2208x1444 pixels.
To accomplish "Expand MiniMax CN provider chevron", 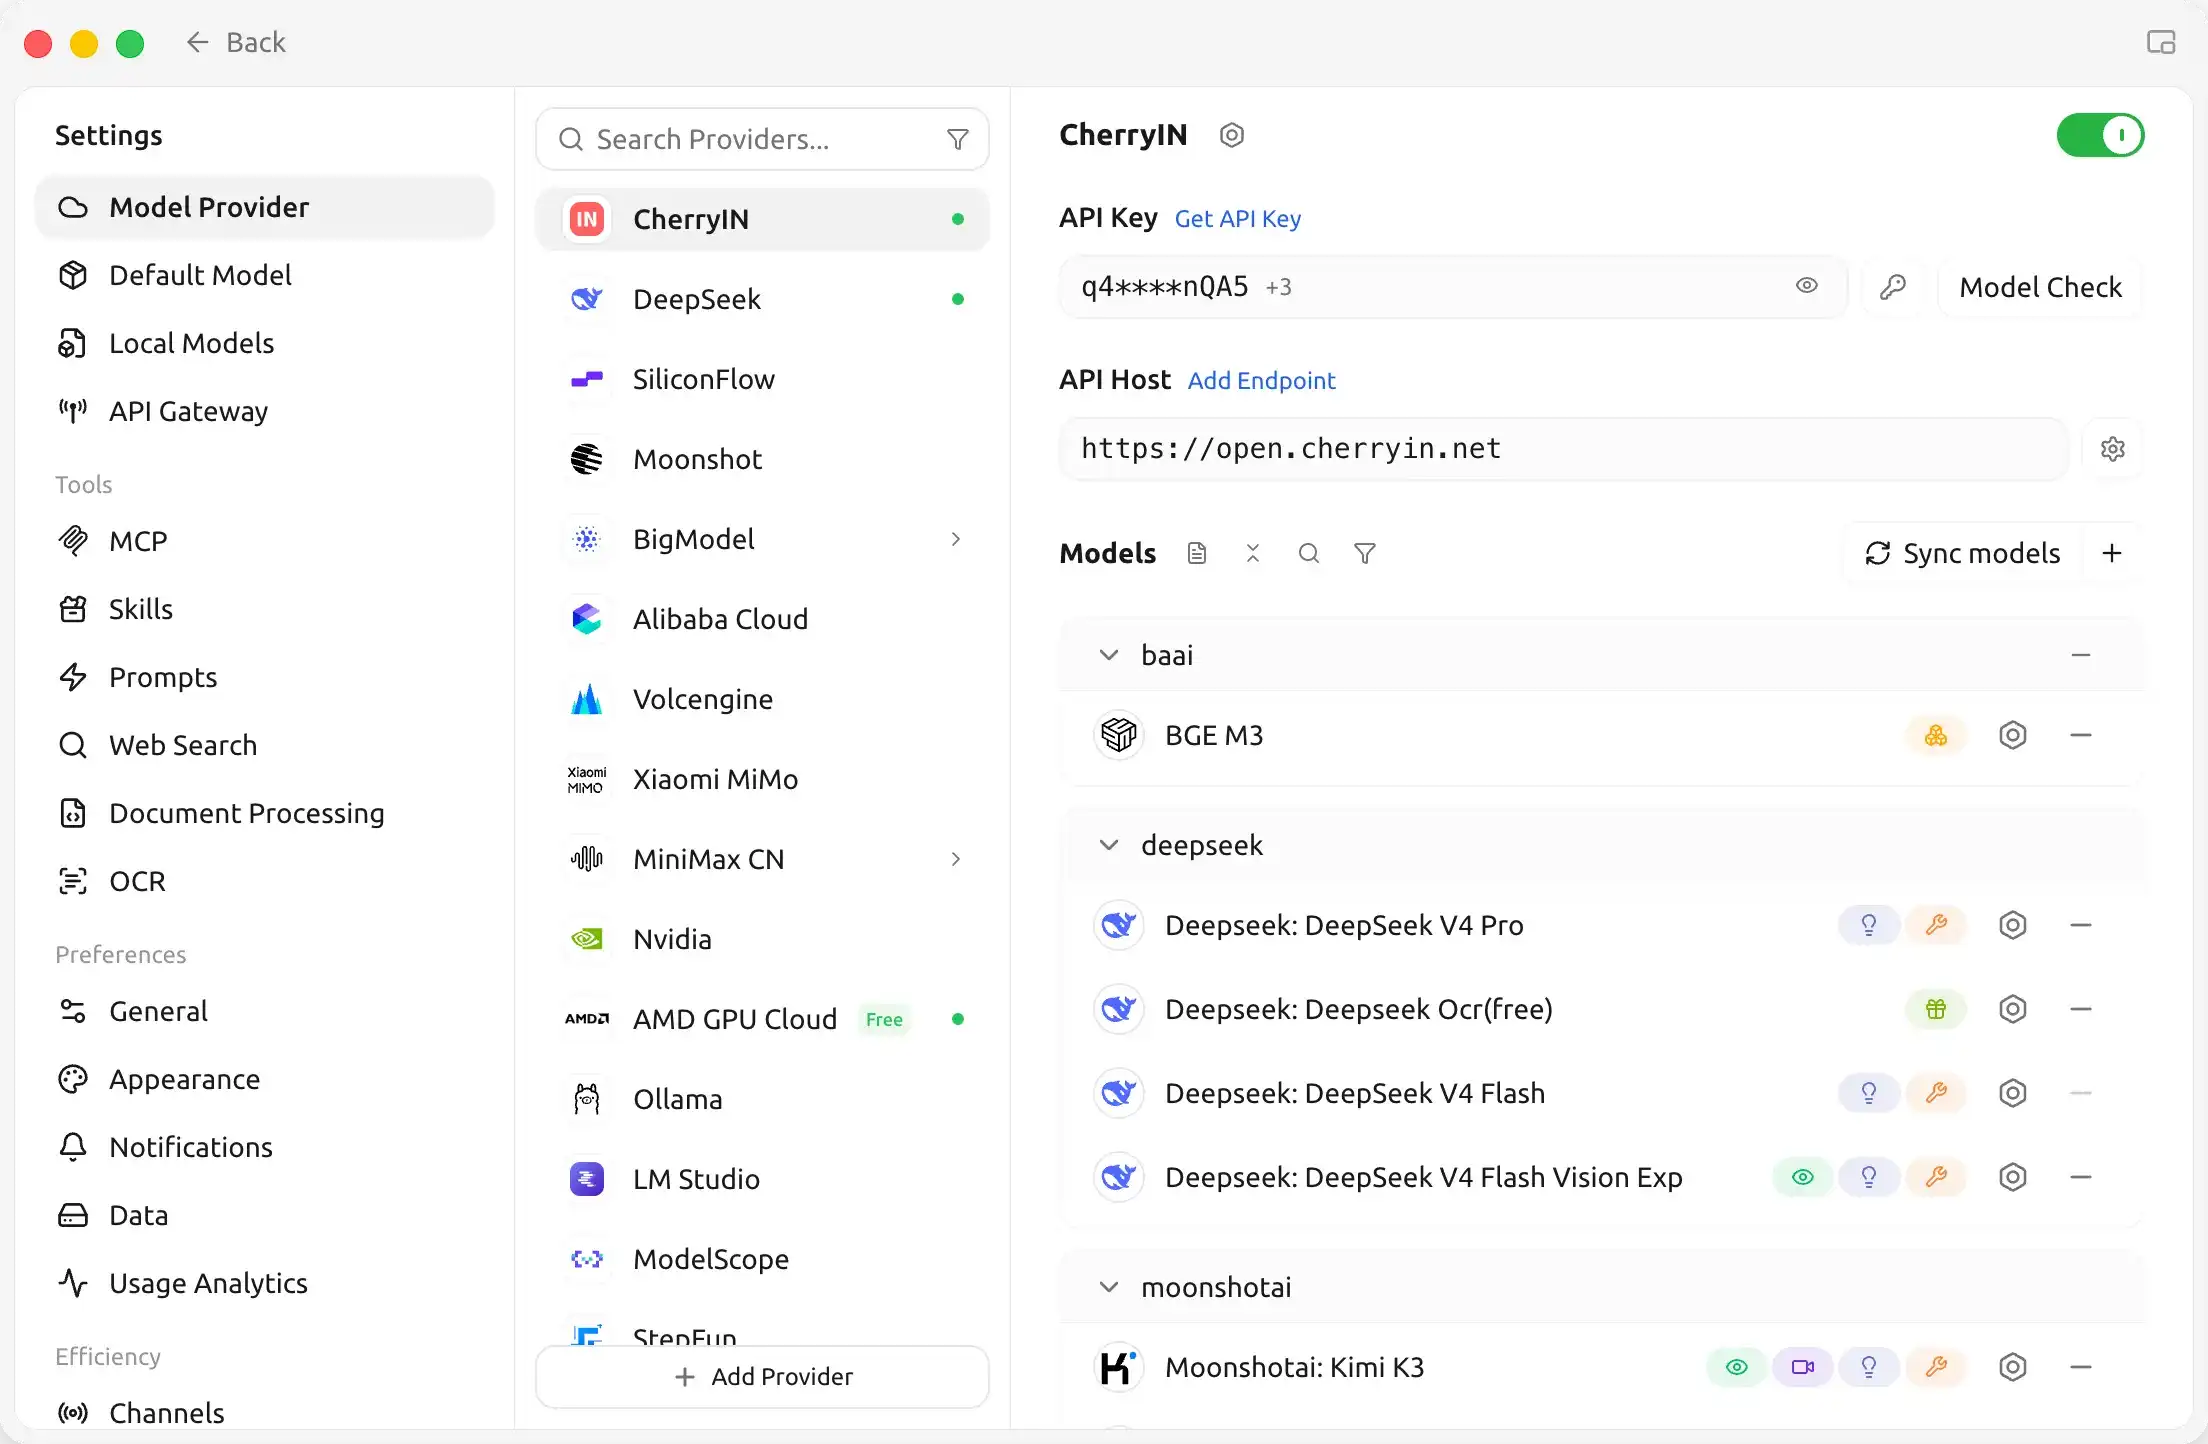I will [x=956, y=859].
